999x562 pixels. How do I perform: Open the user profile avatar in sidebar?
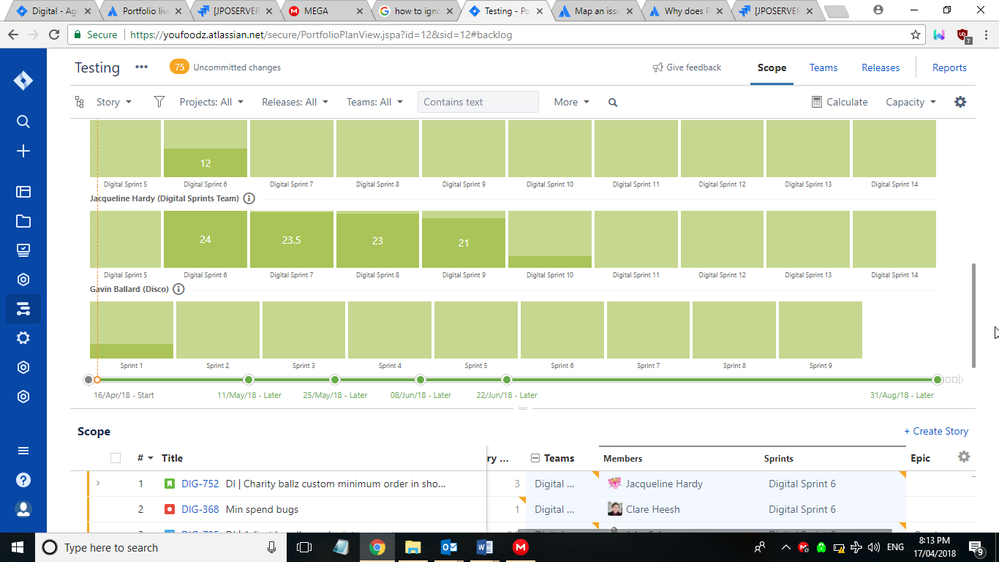(x=23, y=509)
